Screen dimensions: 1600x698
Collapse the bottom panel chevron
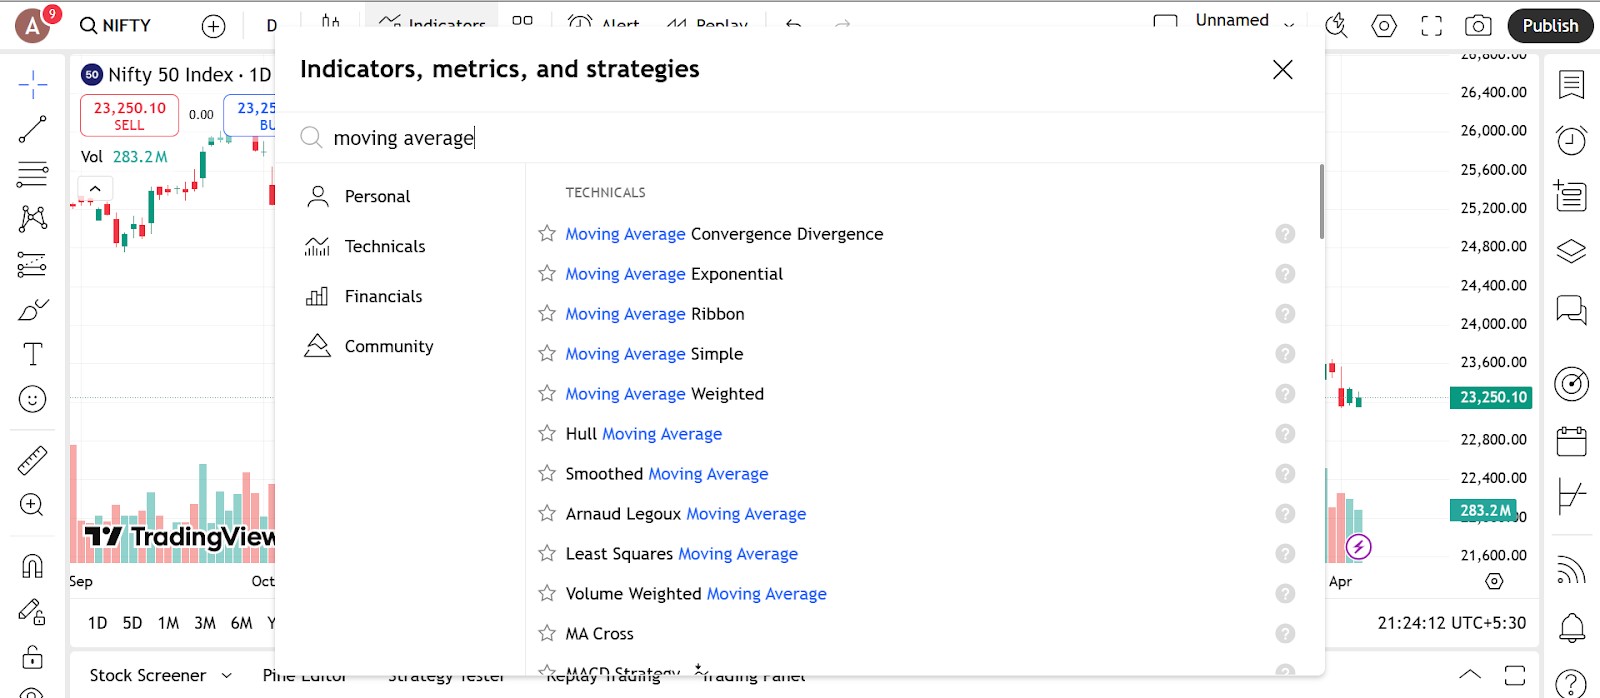click(1469, 674)
